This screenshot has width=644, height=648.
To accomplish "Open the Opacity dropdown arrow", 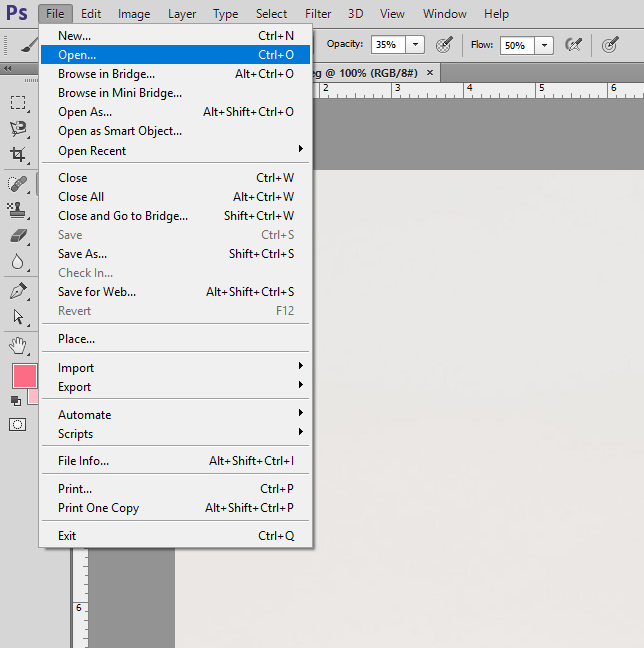I will tap(415, 45).
